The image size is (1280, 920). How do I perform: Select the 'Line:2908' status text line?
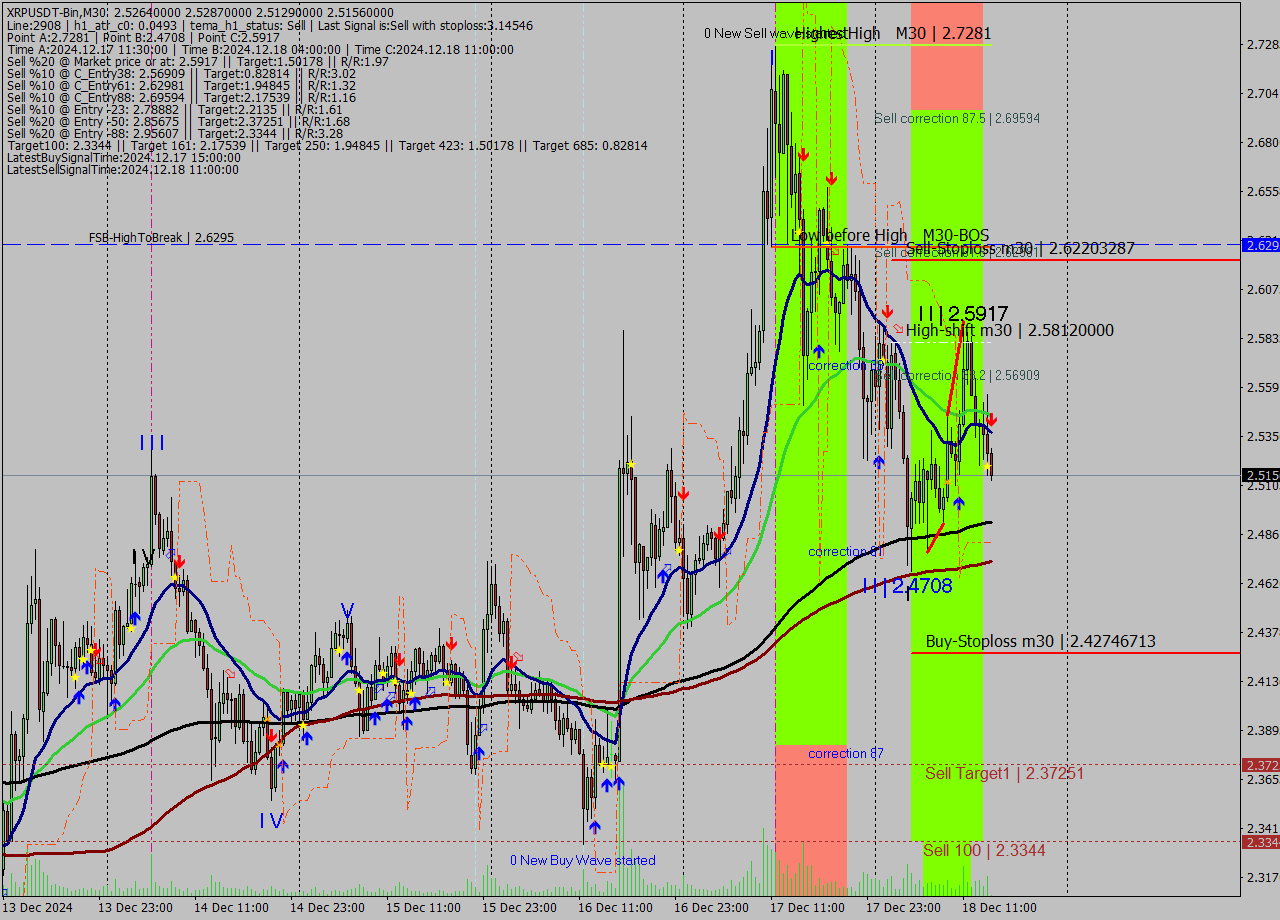tap(269, 26)
